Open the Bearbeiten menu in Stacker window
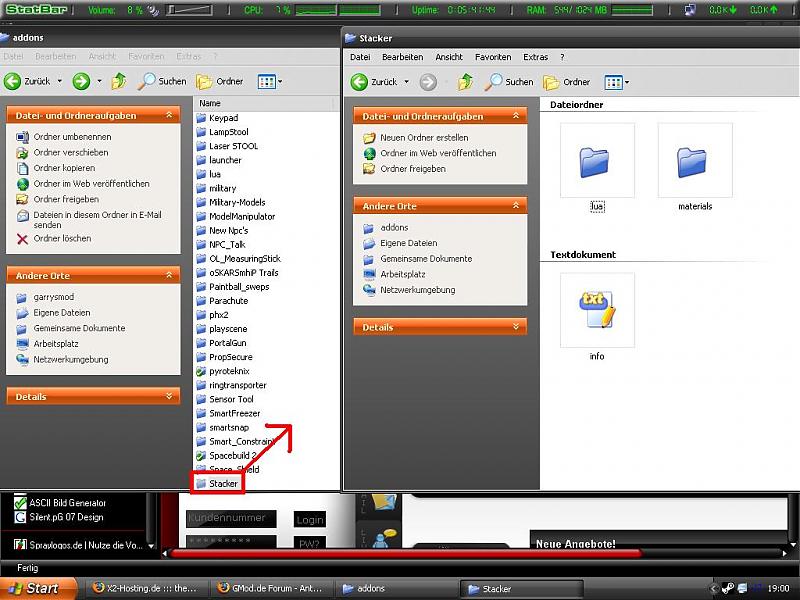This screenshot has height=600, width=800. click(x=402, y=57)
